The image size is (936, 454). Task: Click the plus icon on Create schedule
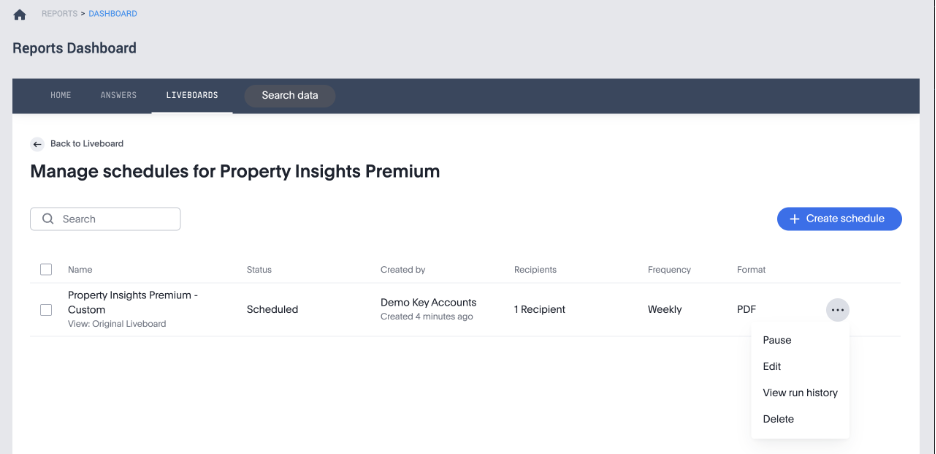tap(794, 219)
